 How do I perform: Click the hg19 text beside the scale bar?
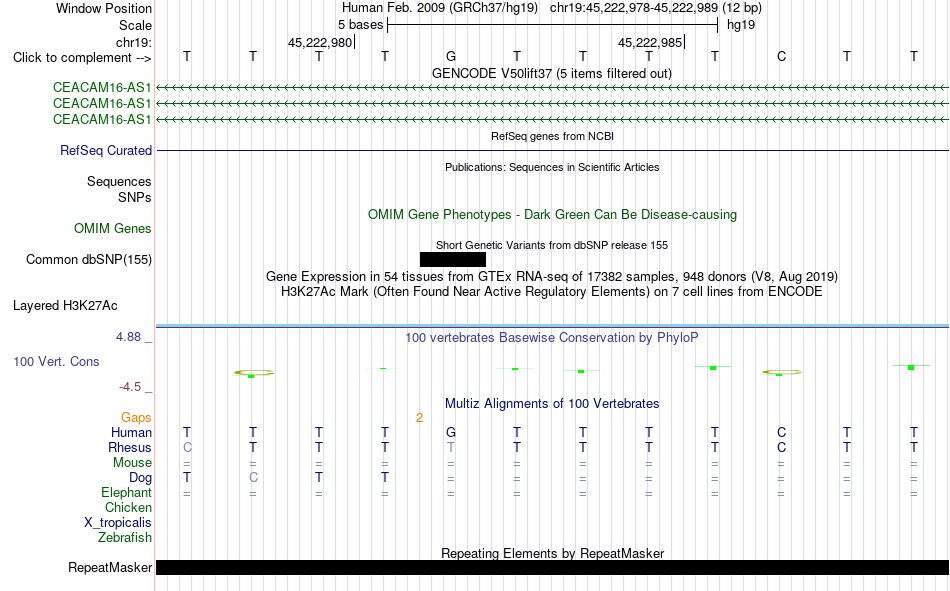tap(741, 25)
